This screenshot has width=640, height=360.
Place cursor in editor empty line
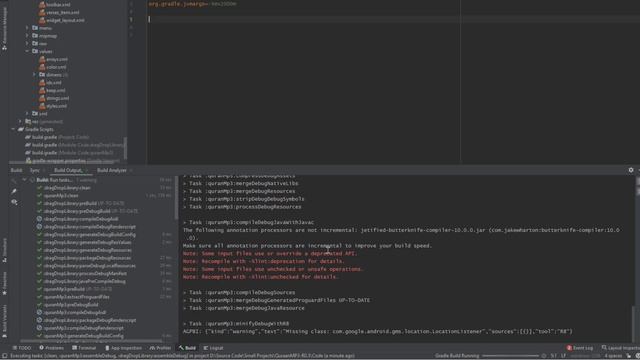(x=392, y=19)
